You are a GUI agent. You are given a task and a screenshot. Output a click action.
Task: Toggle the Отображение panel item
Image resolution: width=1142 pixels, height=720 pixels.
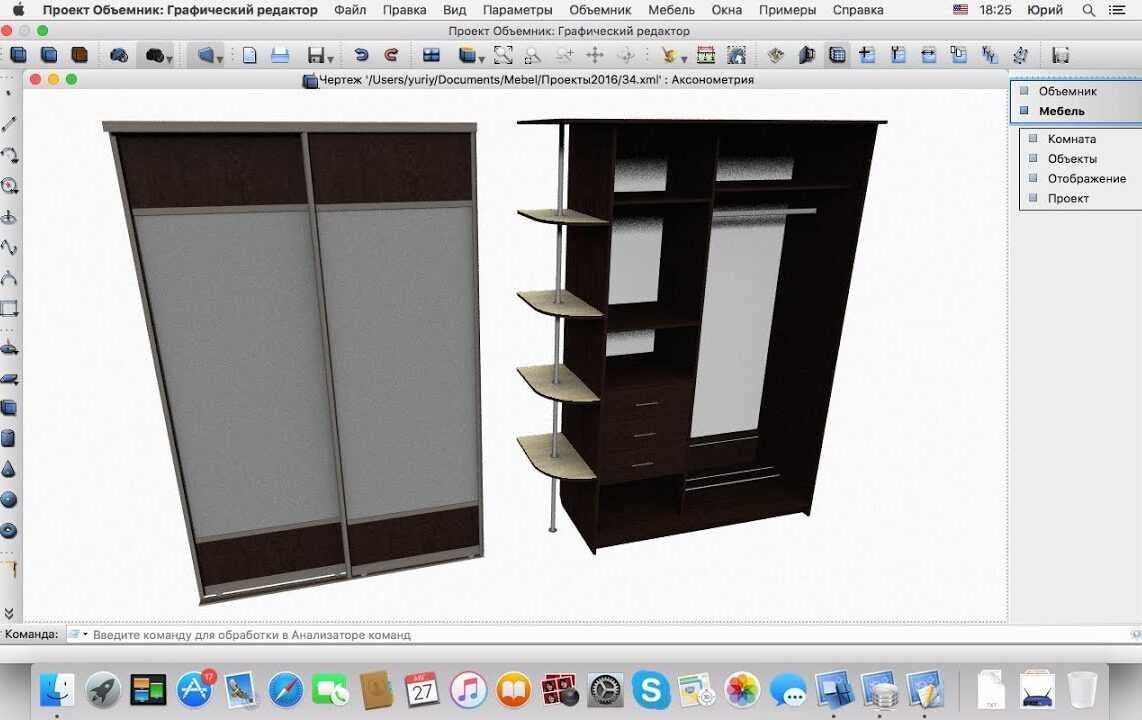tap(1033, 178)
